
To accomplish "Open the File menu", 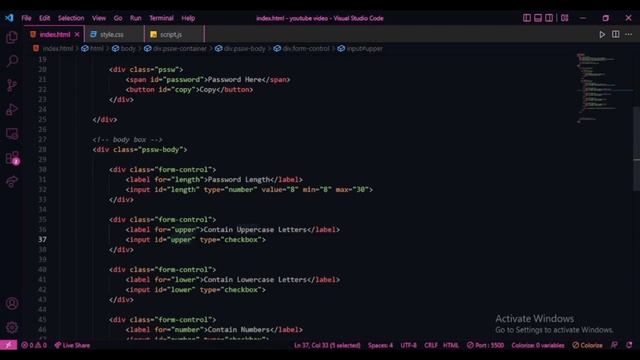I will click(27, 18).
